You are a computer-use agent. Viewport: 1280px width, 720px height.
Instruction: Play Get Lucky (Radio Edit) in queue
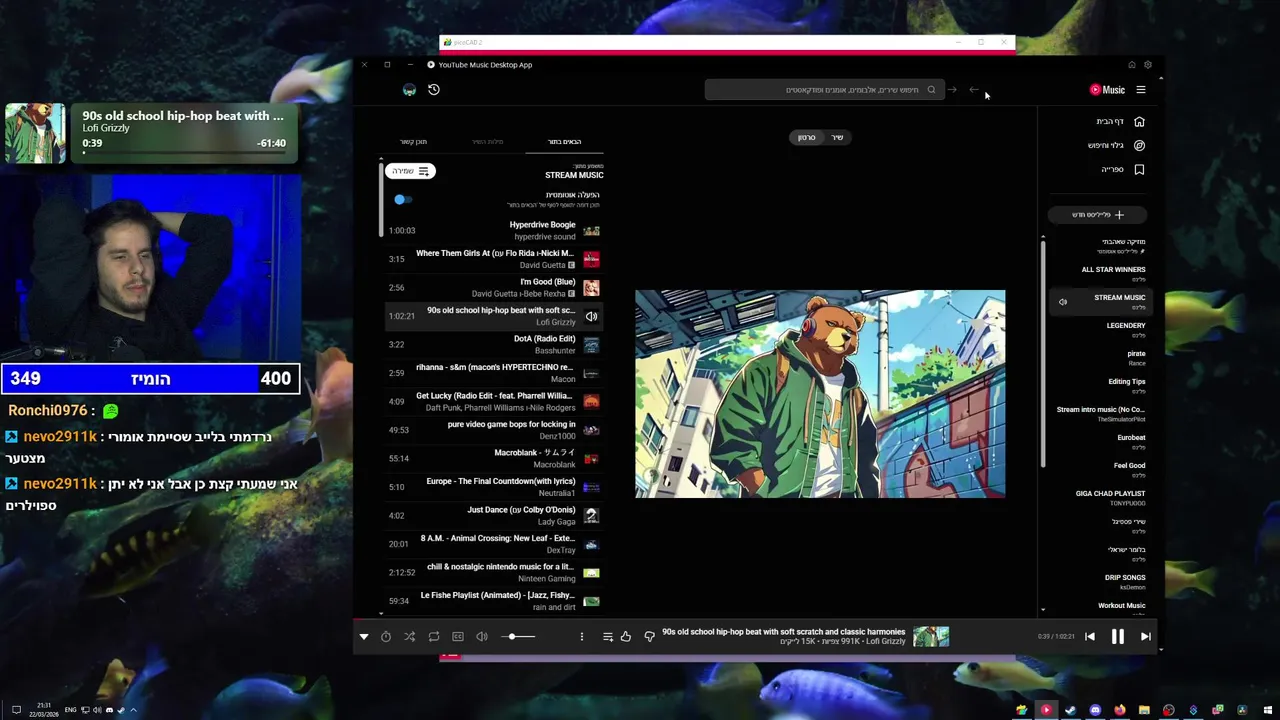pos(494,401)
